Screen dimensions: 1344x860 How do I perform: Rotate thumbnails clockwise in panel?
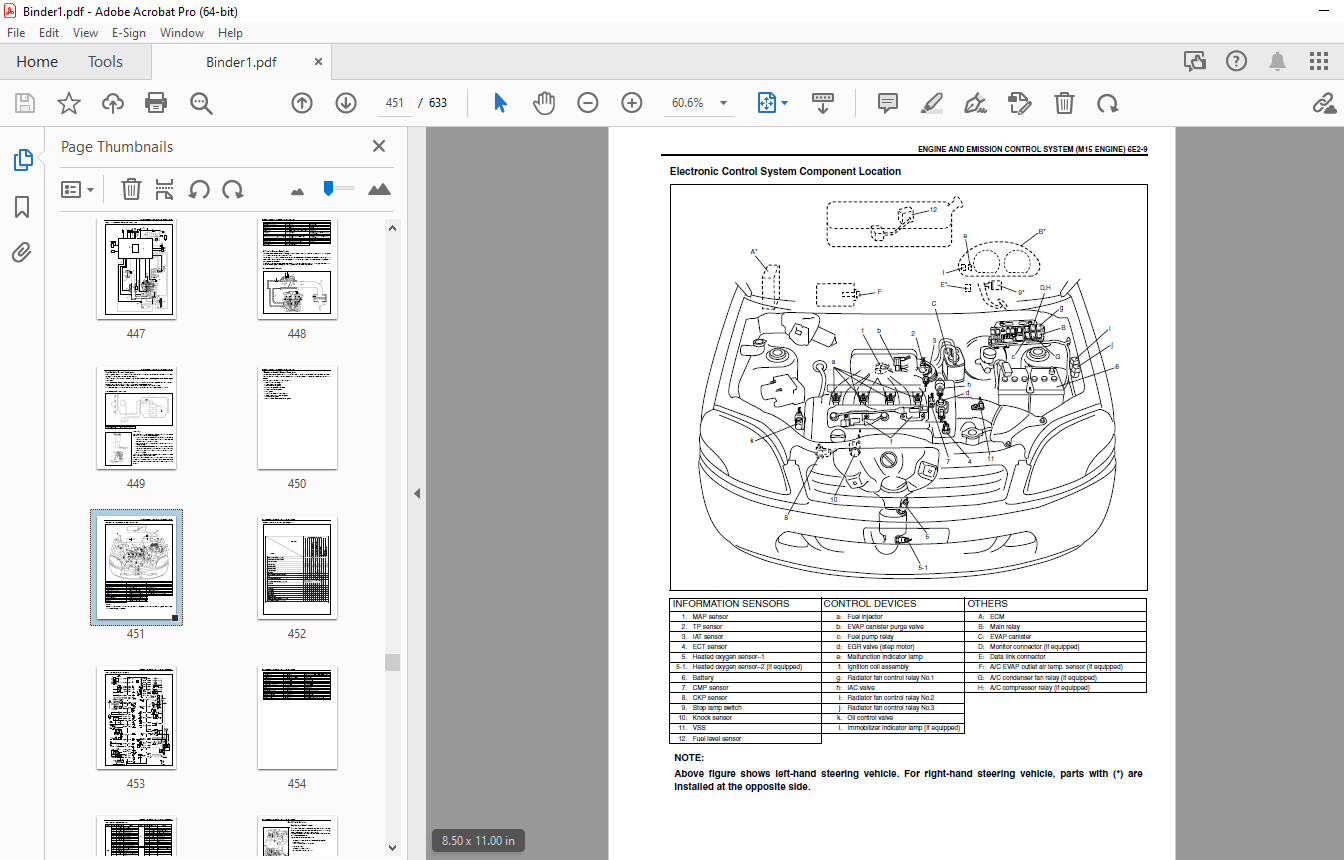coord(233,189)
